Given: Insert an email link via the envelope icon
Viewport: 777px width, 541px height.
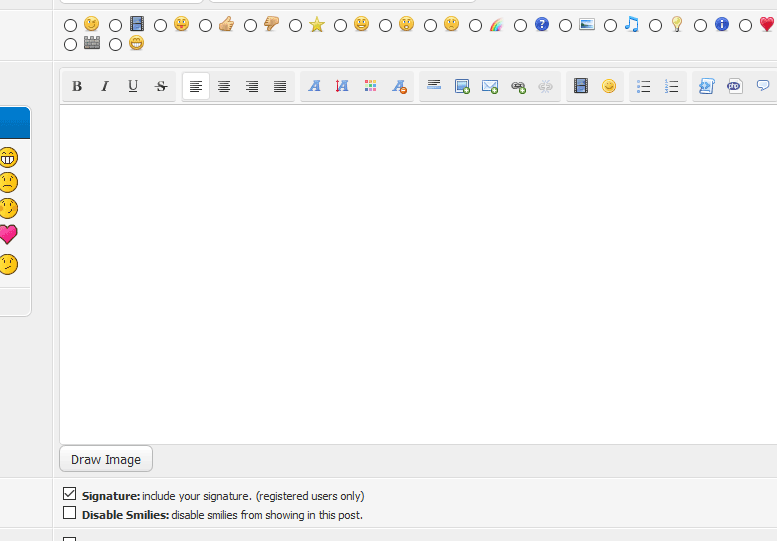Looking at the screenshot, I should click(490, 87).
